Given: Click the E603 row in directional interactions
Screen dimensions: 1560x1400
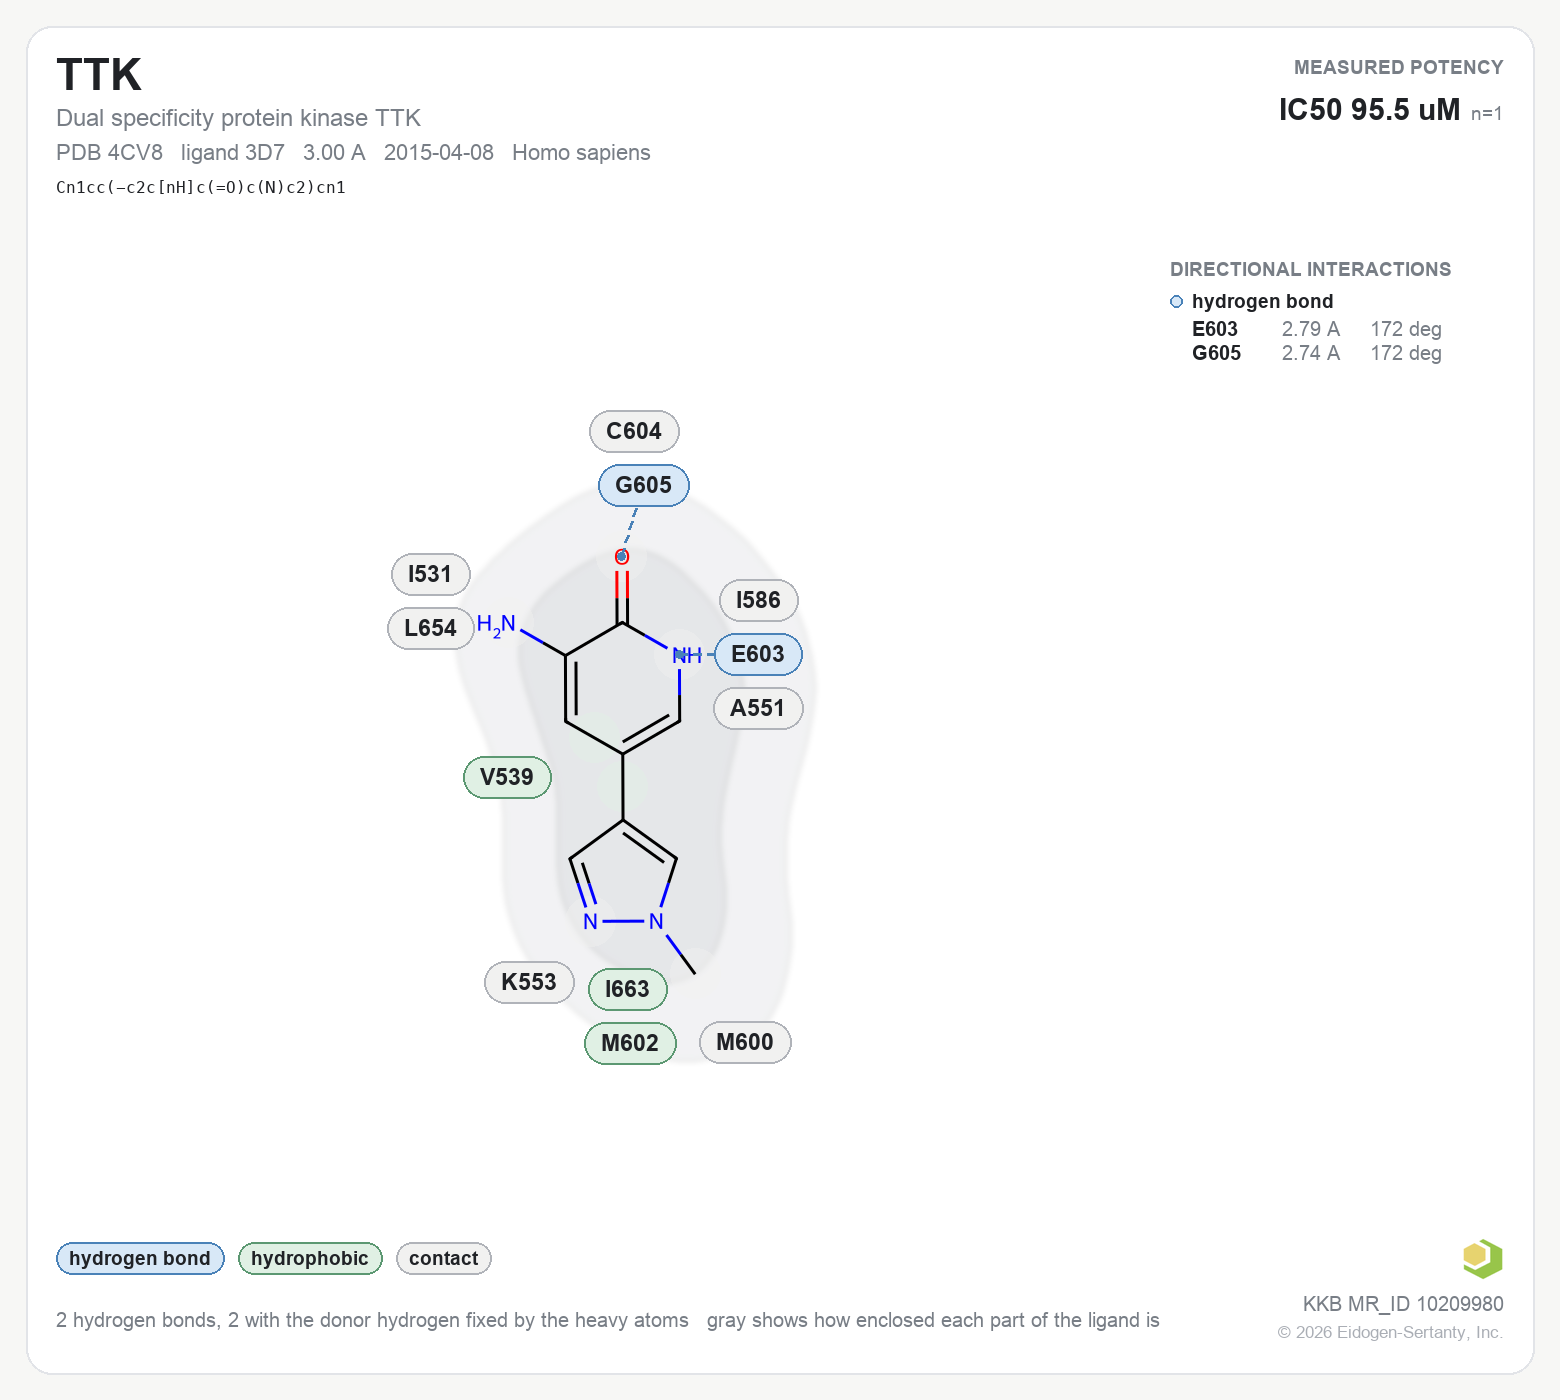Looking at the screenshot, I should 1317,329.
